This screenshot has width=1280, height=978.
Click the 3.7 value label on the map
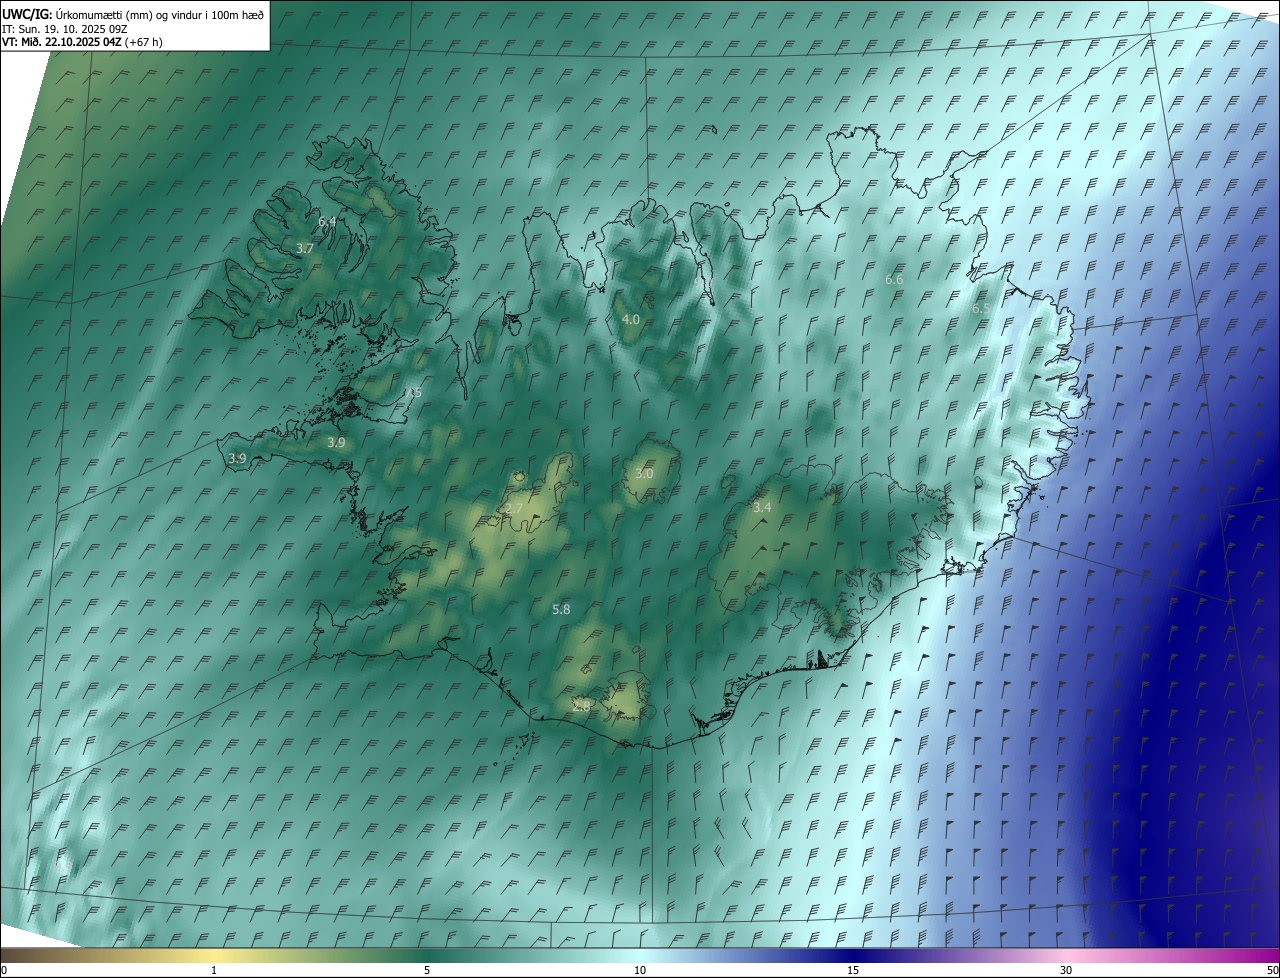tap(305, 248)
